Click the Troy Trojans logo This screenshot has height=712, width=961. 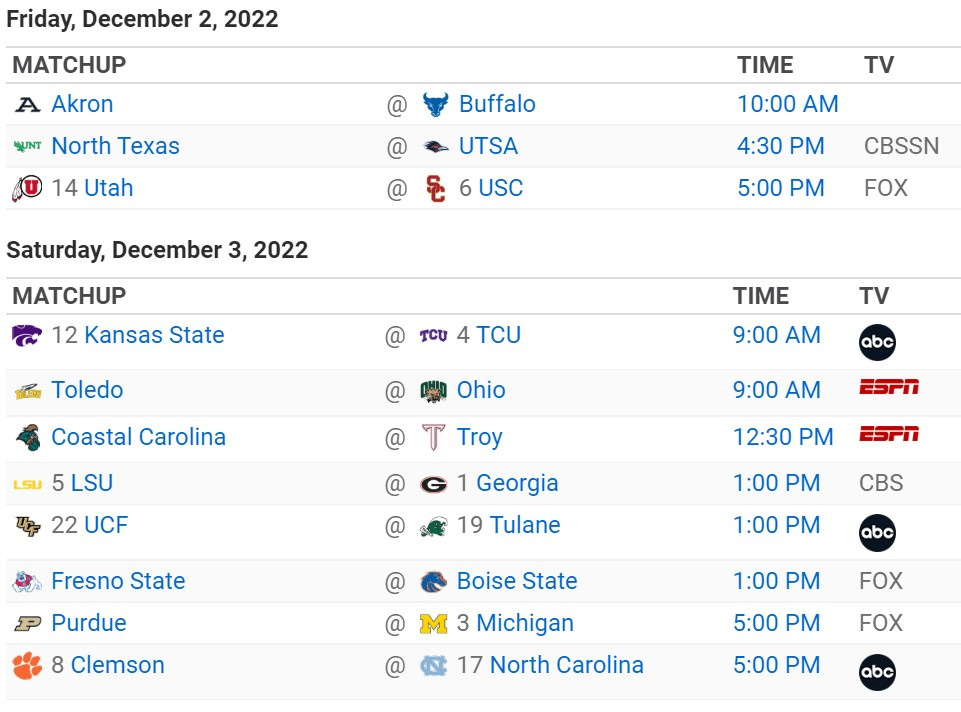click(433, 438)
